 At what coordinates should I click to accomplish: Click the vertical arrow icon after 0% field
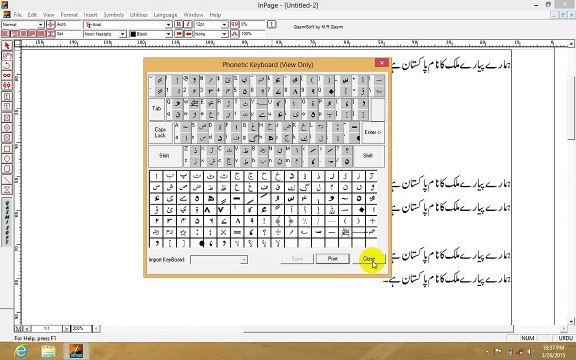271,24
